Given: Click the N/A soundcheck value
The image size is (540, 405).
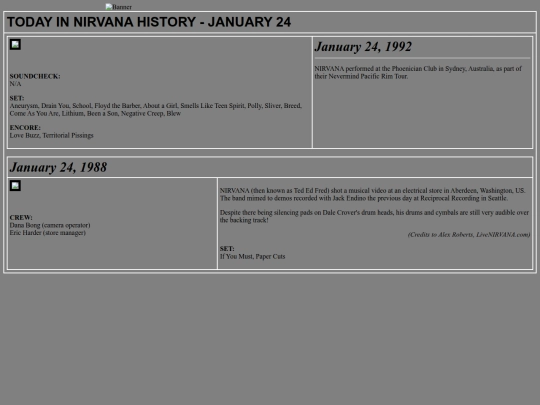Looking at the screenshot, I should [15, 84].
